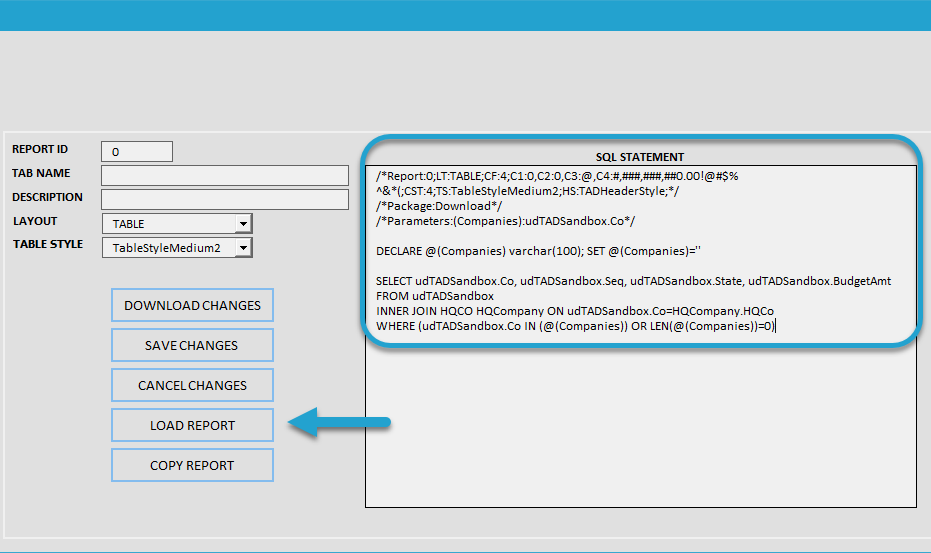Click the TABLE value in LAYOUT combo

[128, 224]
